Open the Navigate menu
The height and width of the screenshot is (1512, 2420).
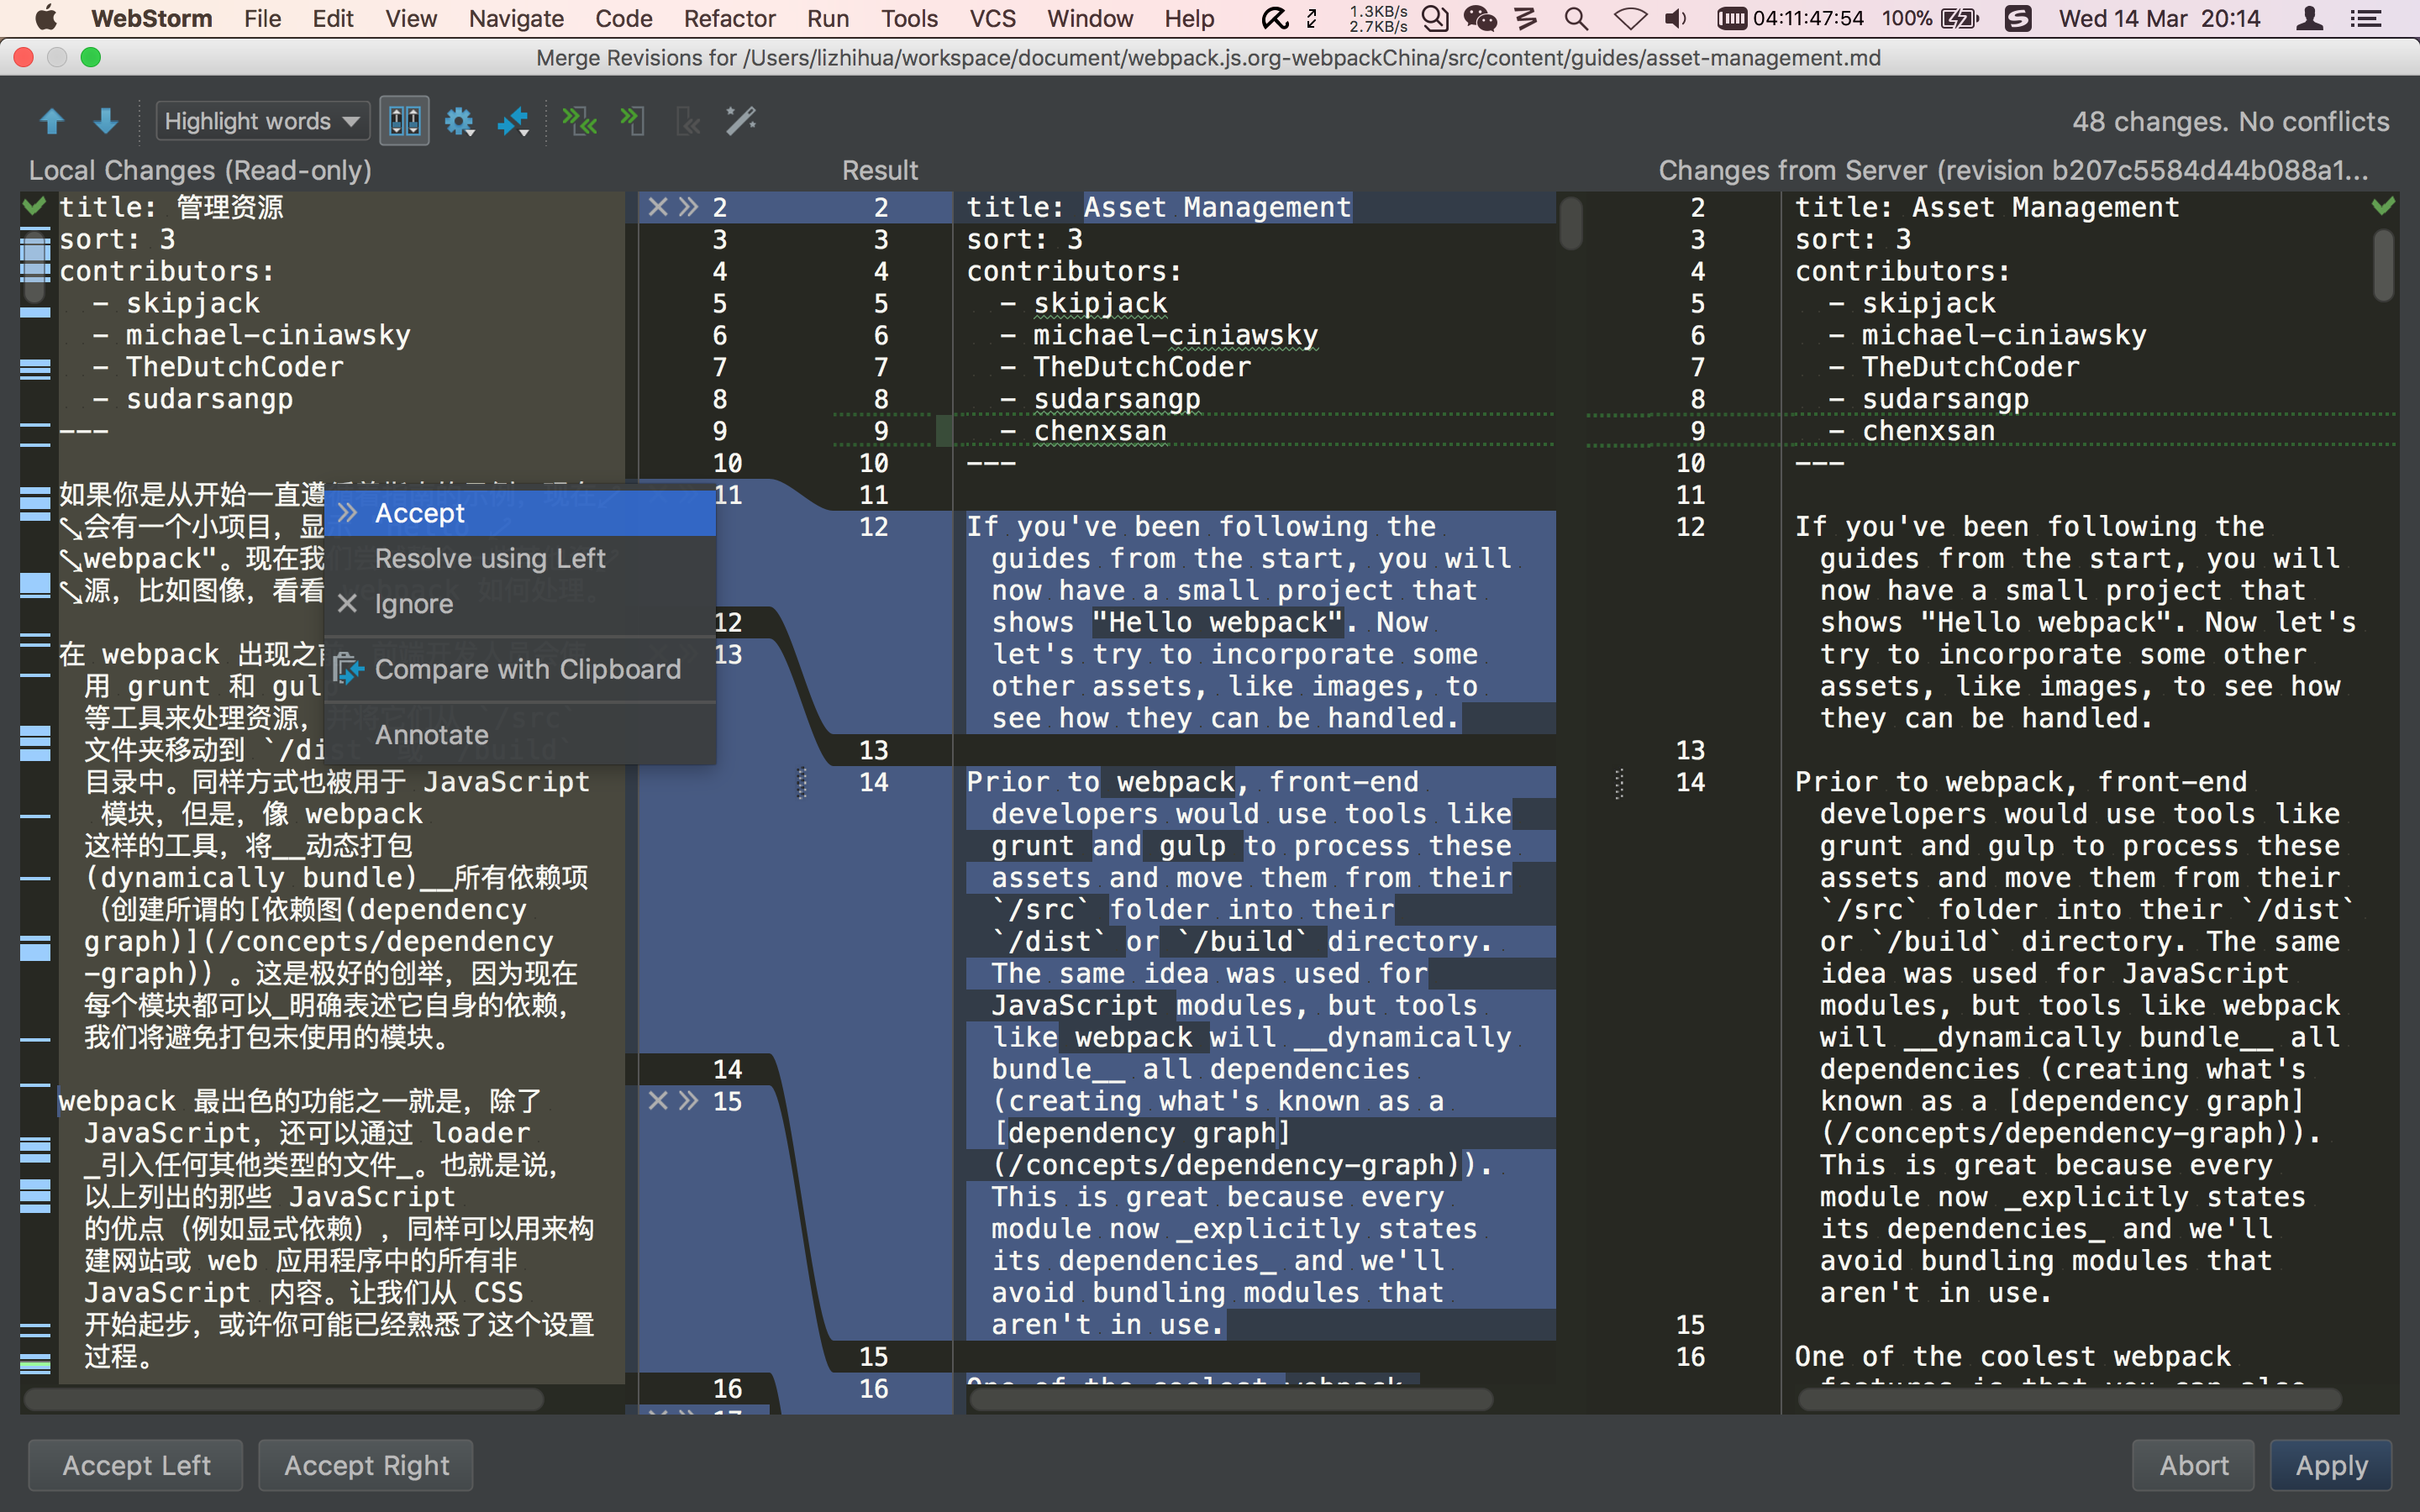(516, 18)
